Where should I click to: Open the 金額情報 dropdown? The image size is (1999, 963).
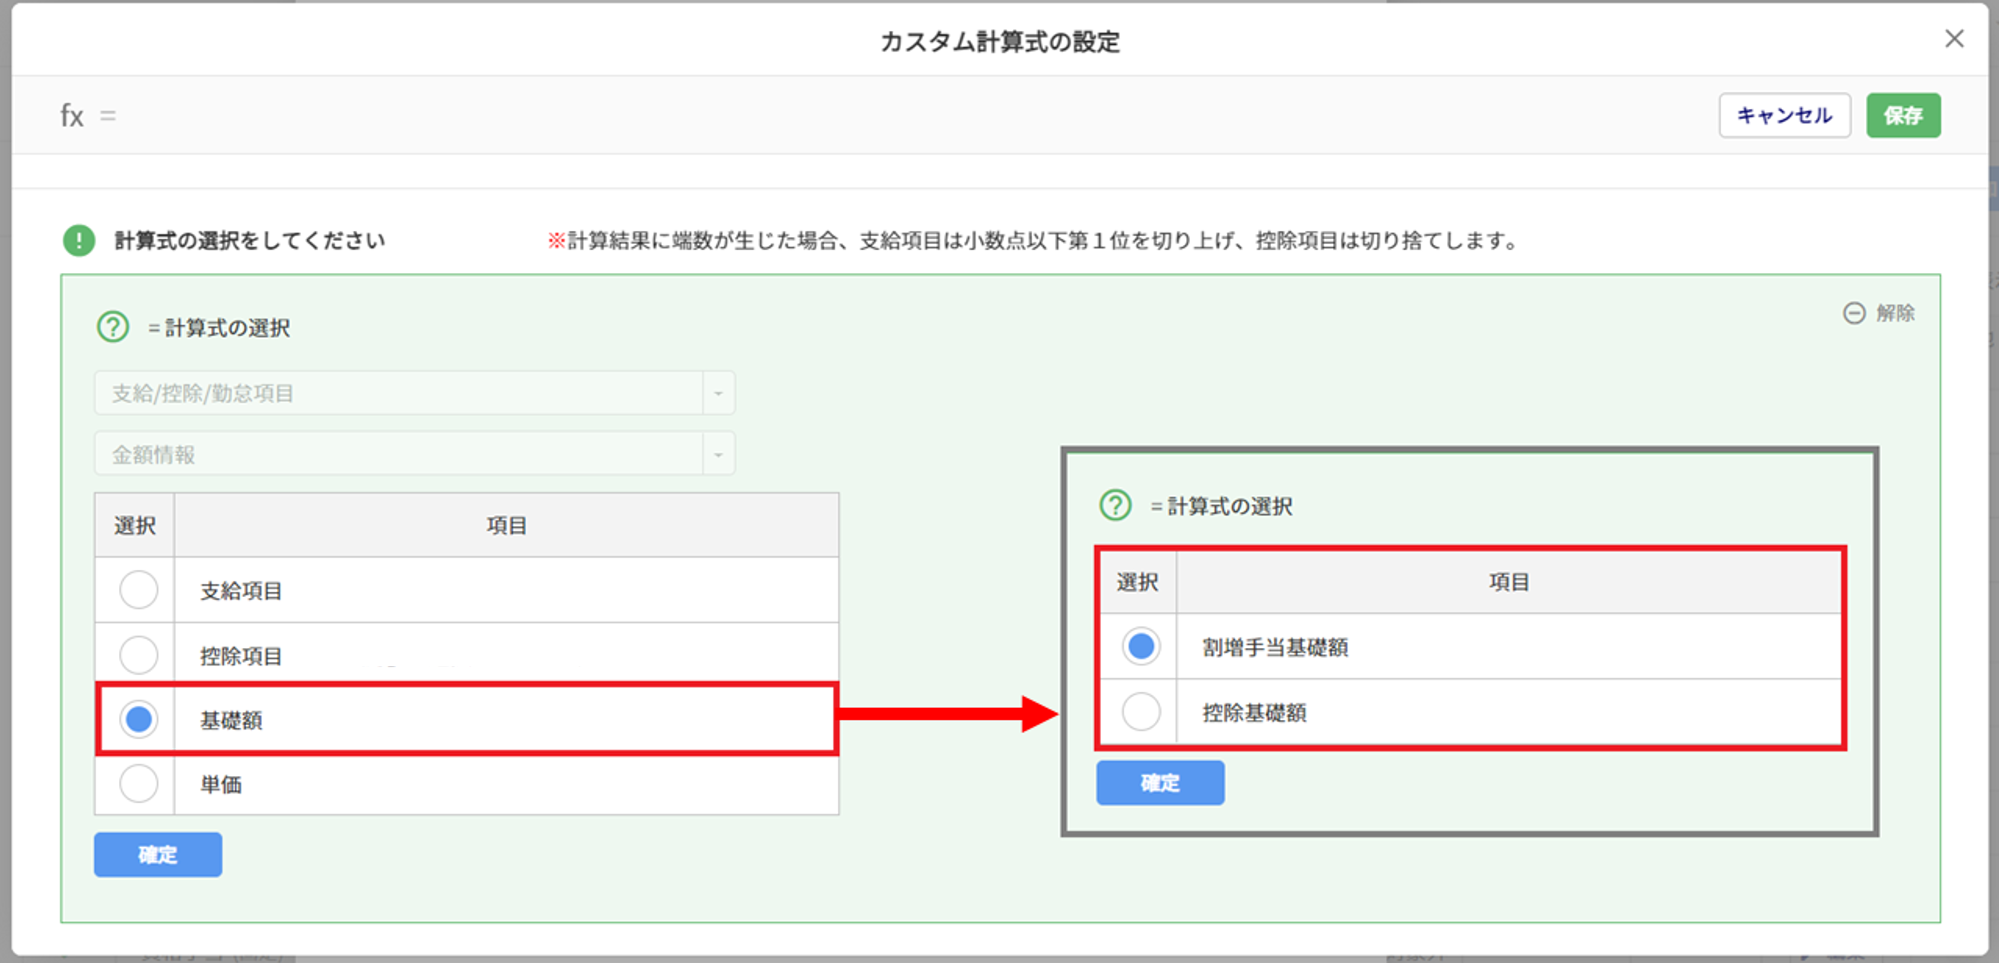(x=414, y=454)
